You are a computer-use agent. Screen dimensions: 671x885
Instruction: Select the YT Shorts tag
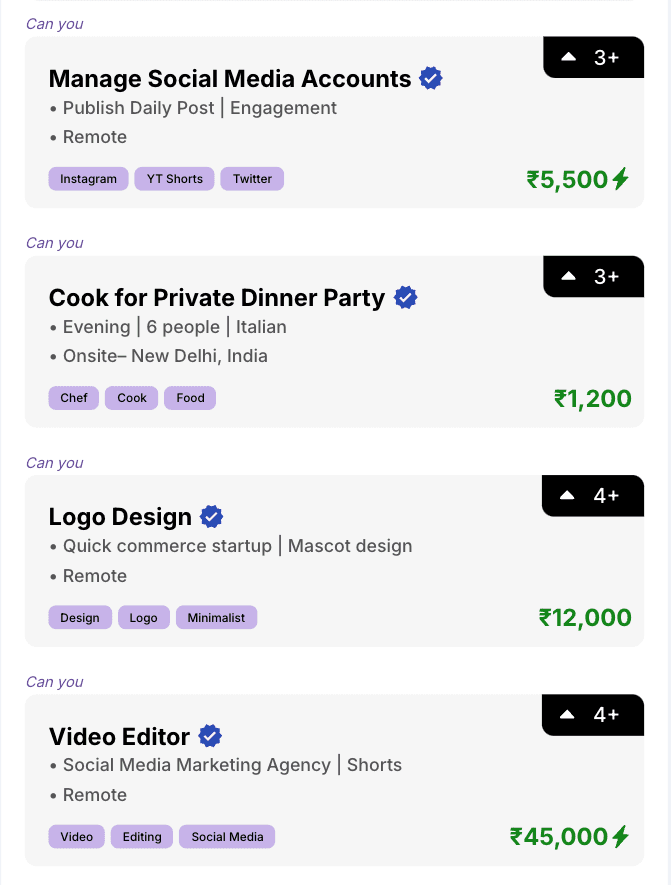tap(174, 179)
